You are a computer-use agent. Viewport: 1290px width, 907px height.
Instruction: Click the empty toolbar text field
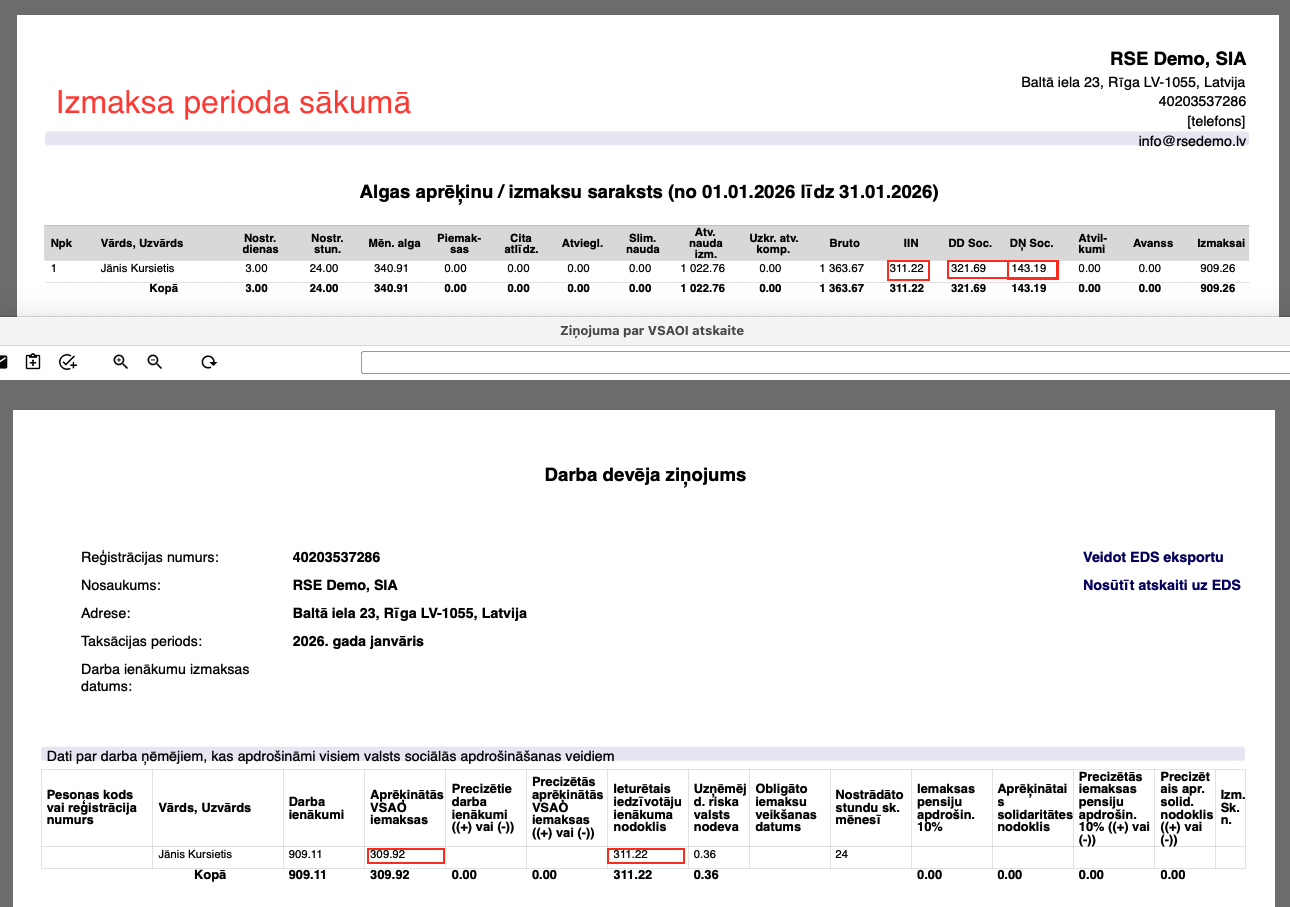click(820, 362)
